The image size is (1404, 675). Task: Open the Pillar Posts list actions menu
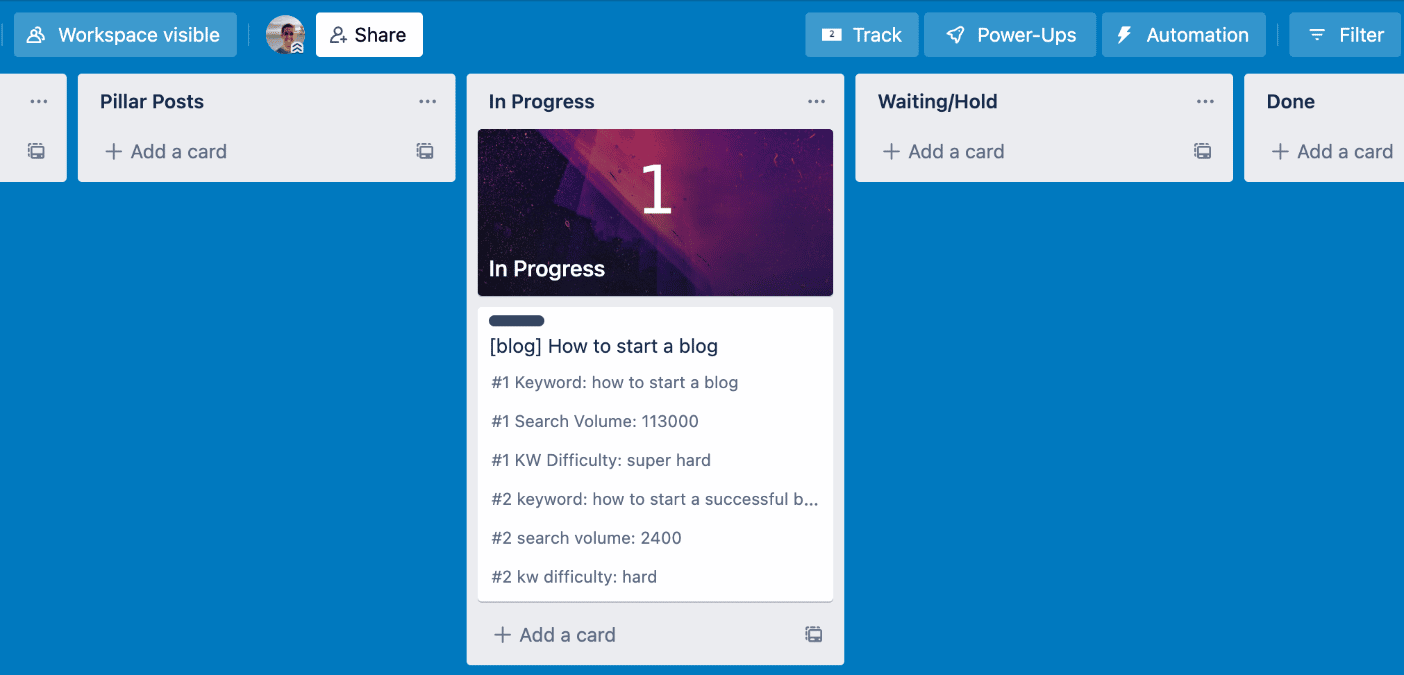point(428,101)
